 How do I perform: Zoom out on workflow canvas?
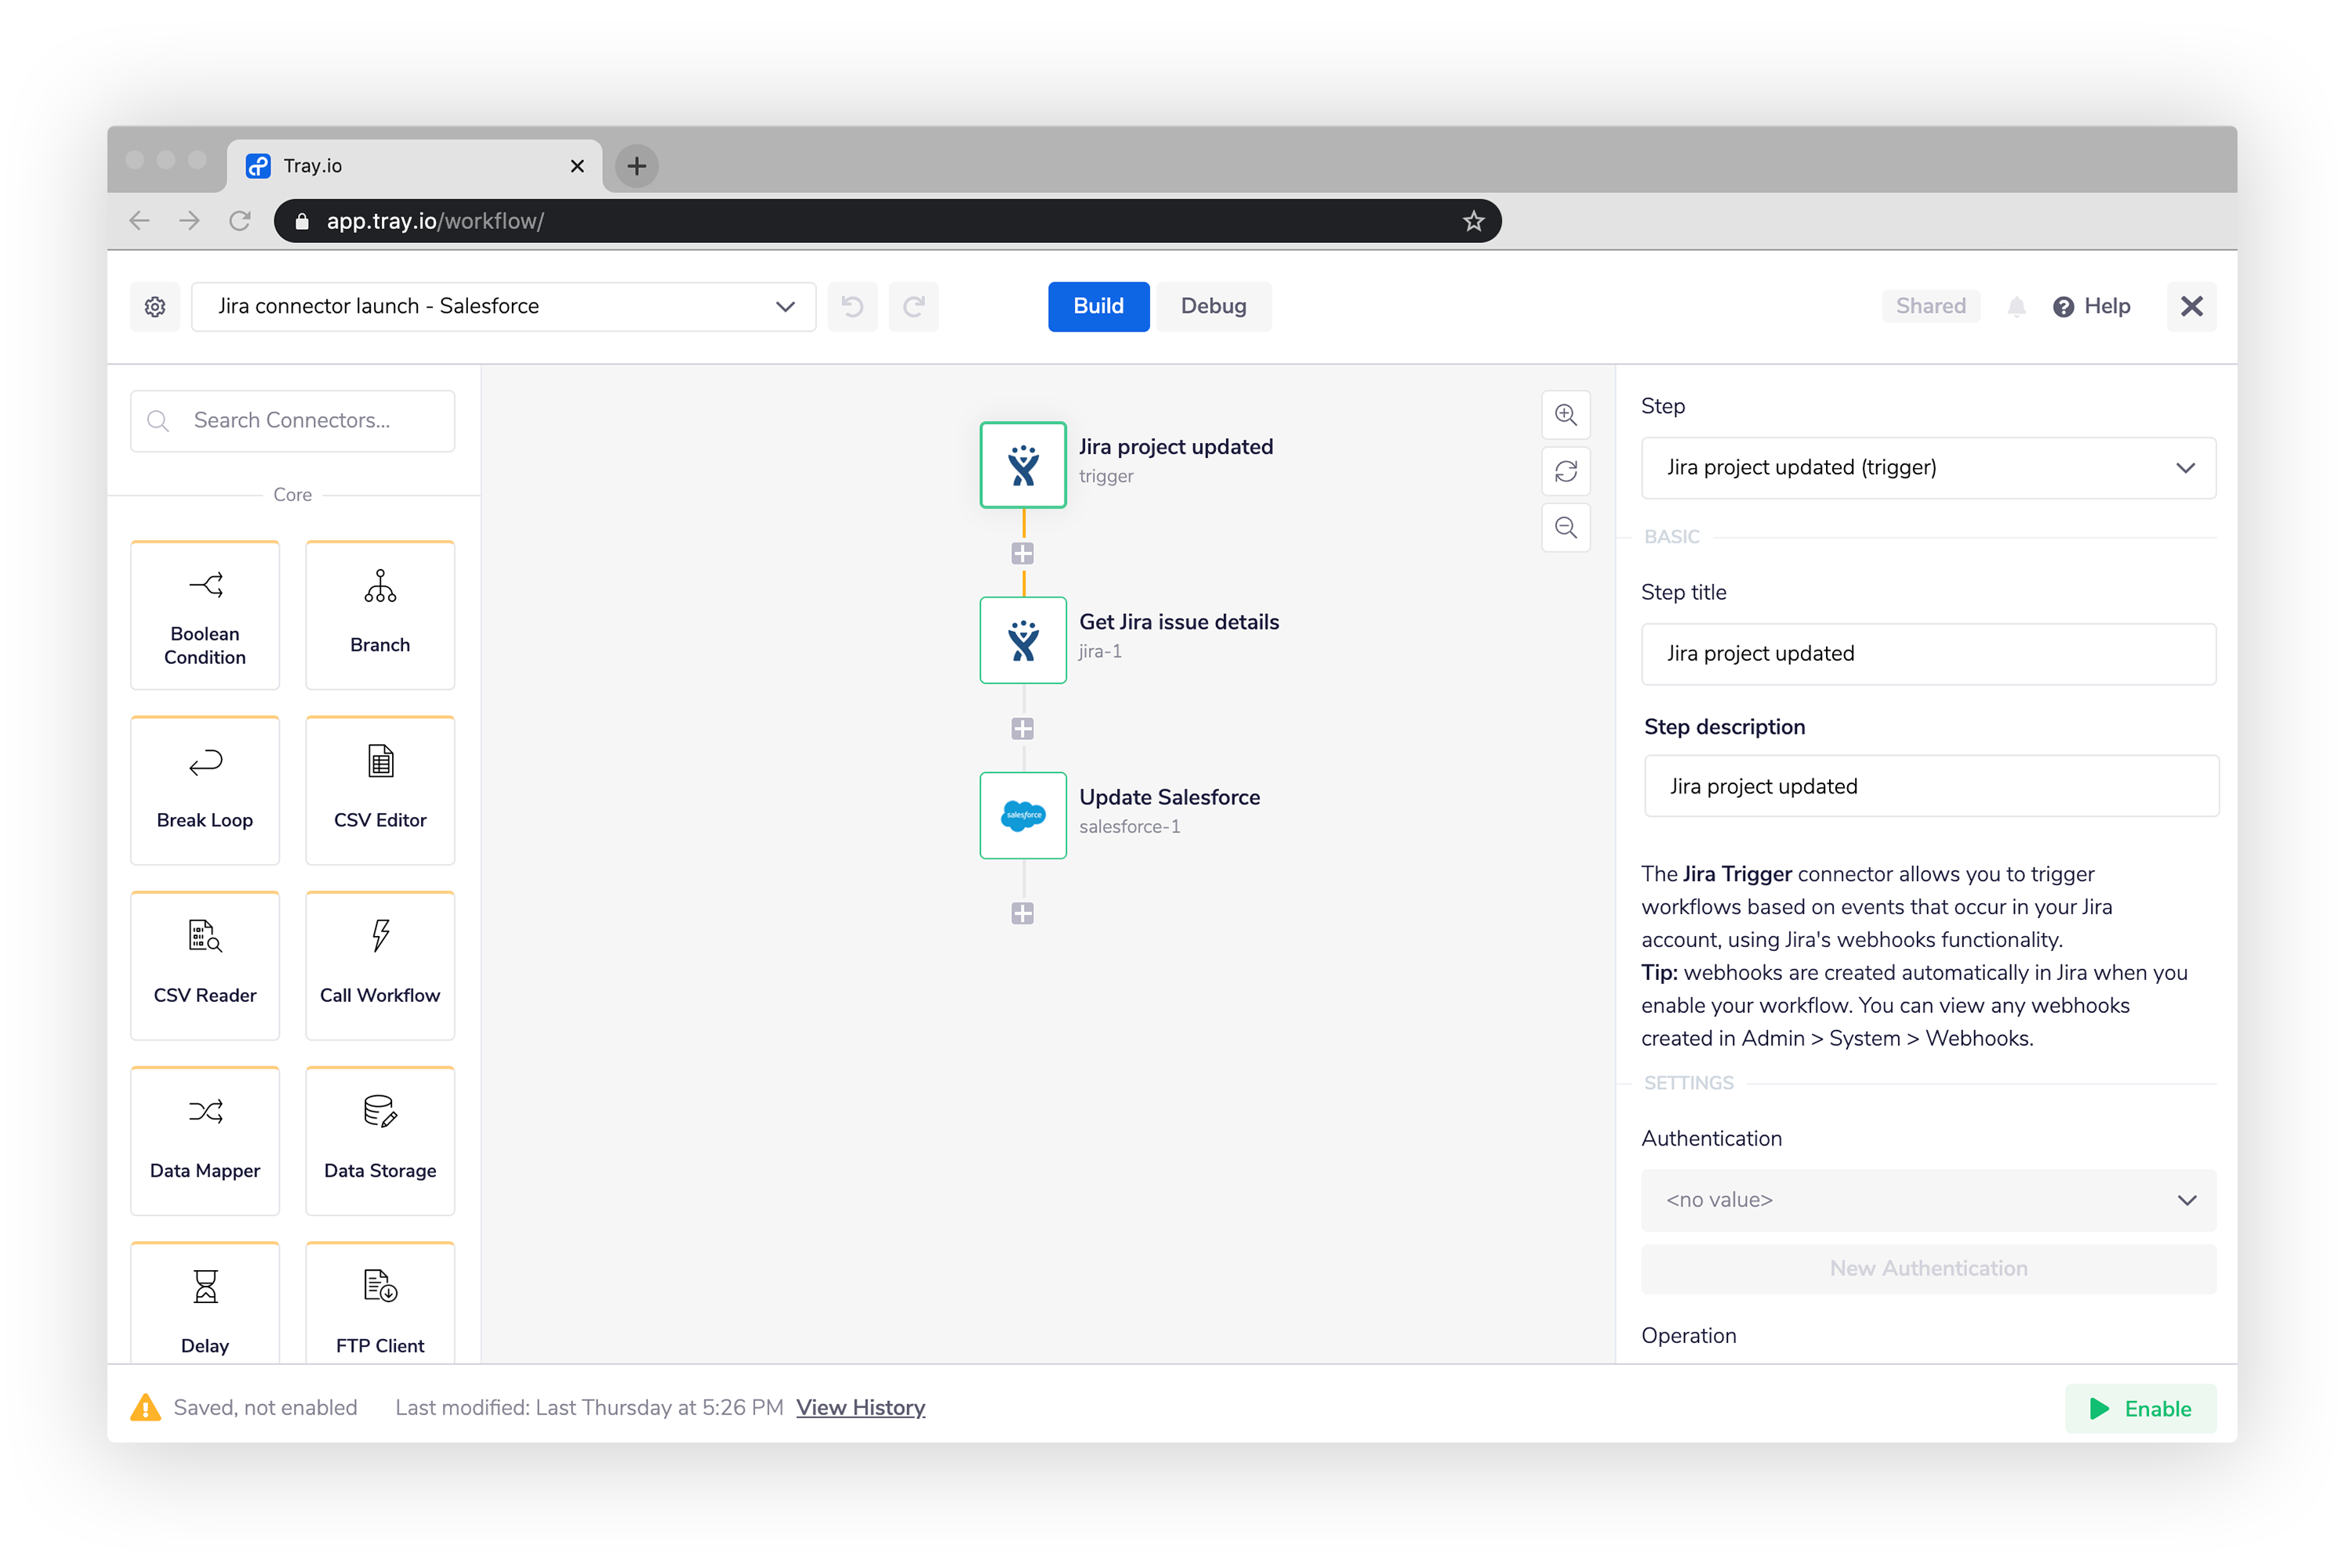(1565, 527)
